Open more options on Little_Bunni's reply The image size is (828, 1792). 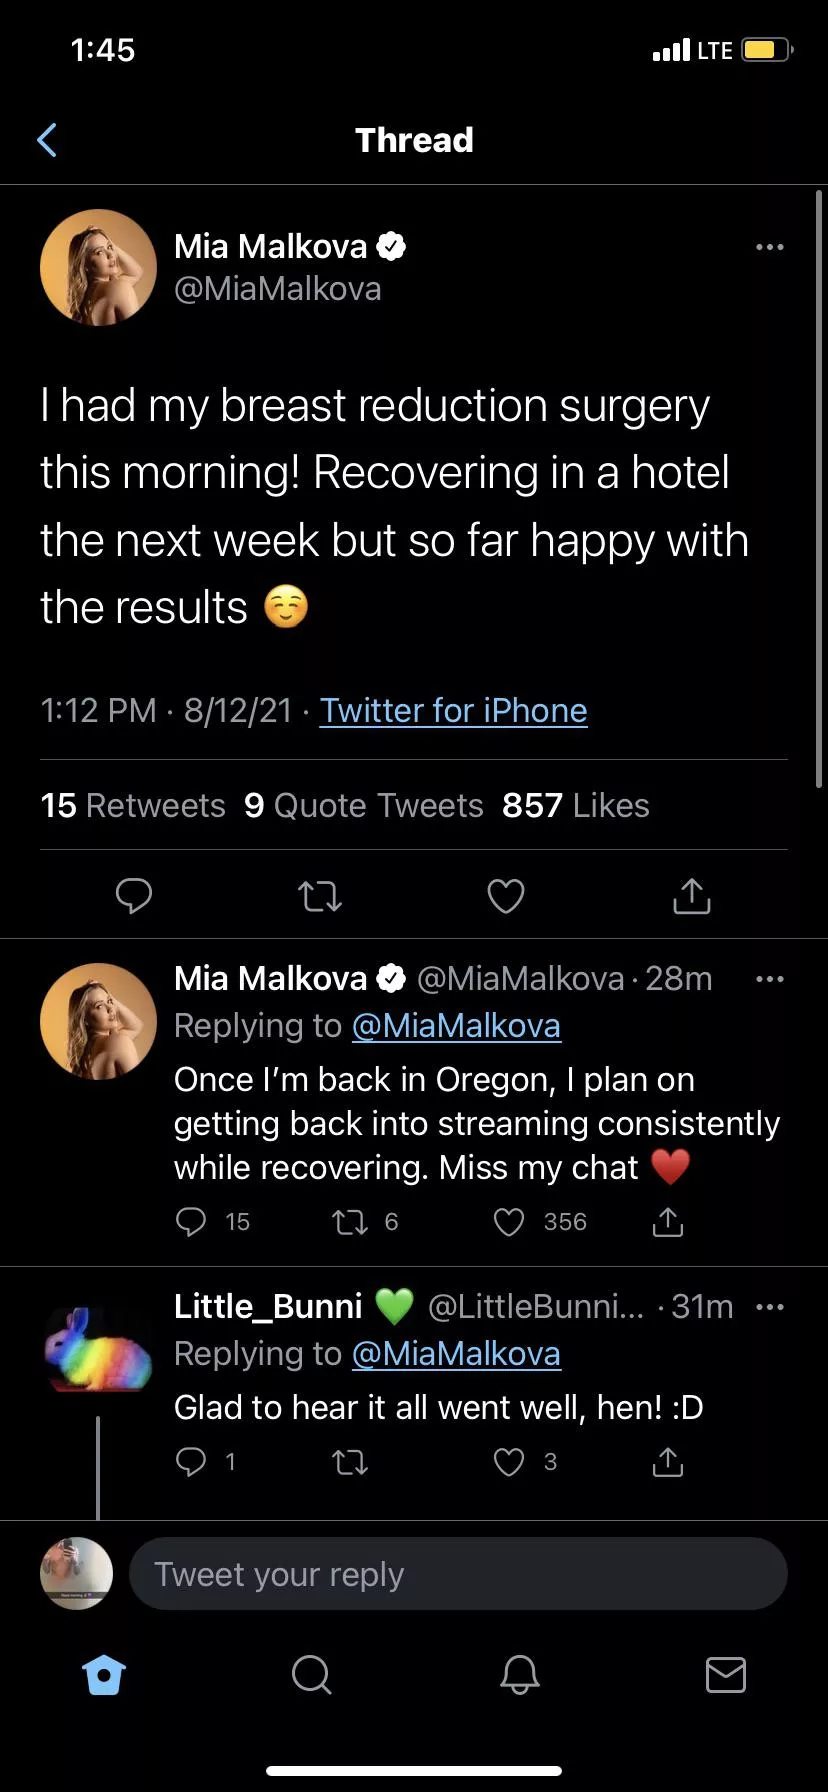tap(769, 1307)
